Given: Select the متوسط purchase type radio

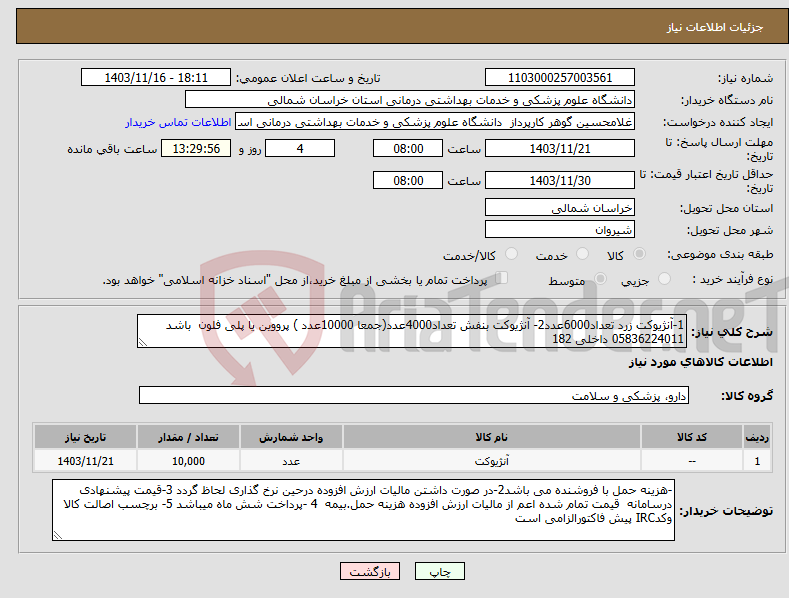Looking at the screenshot, I should tap(600, 279).
